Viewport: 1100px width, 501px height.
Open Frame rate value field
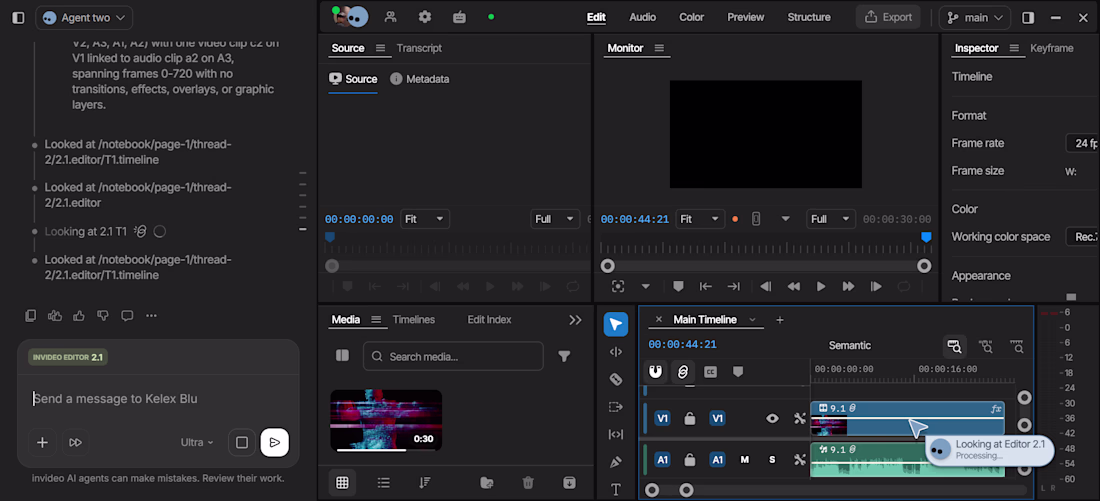(x=1082, y=143)
